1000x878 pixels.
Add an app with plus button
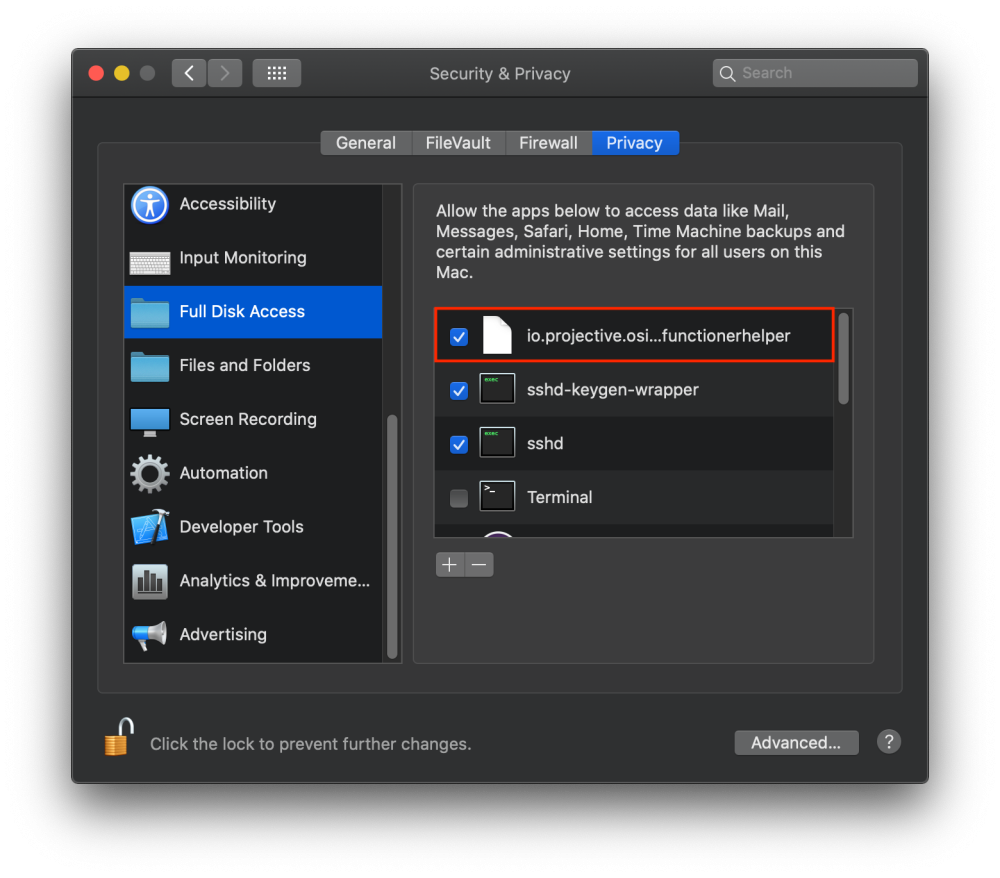450,565
